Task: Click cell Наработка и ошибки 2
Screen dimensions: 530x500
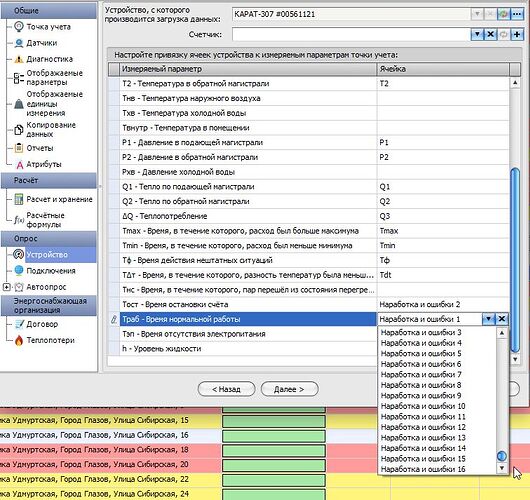Action: [443, 304]
